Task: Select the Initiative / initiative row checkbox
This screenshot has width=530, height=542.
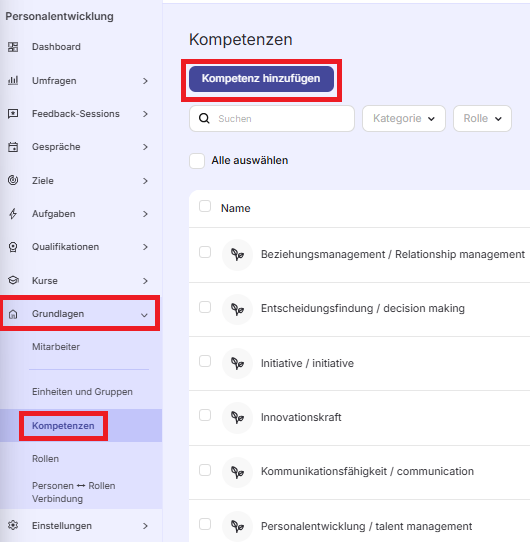Action: click(x=205, y=361)
